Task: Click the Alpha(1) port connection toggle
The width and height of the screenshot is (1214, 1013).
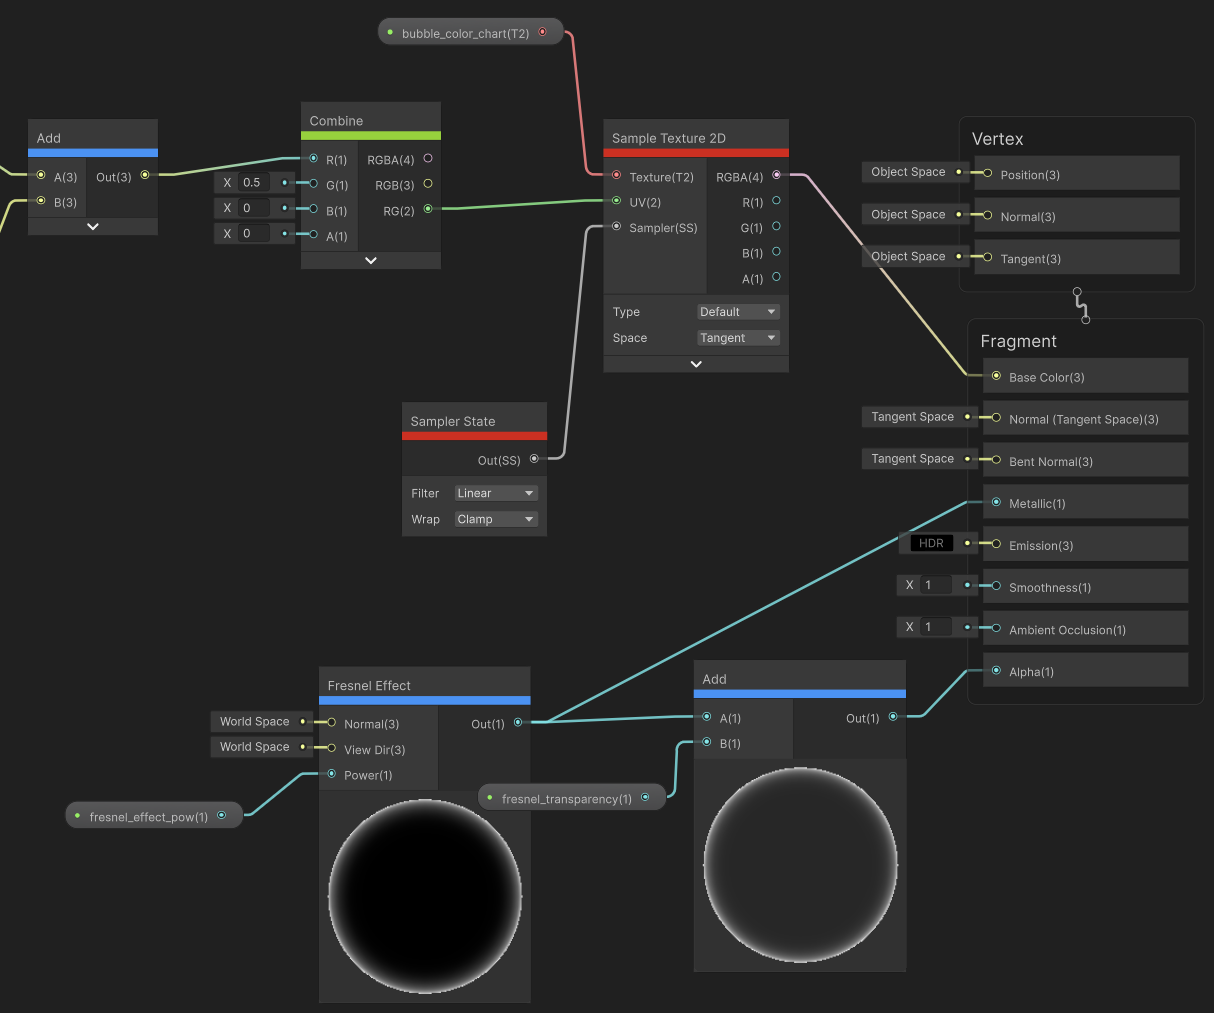Action: tap(996, 669)
